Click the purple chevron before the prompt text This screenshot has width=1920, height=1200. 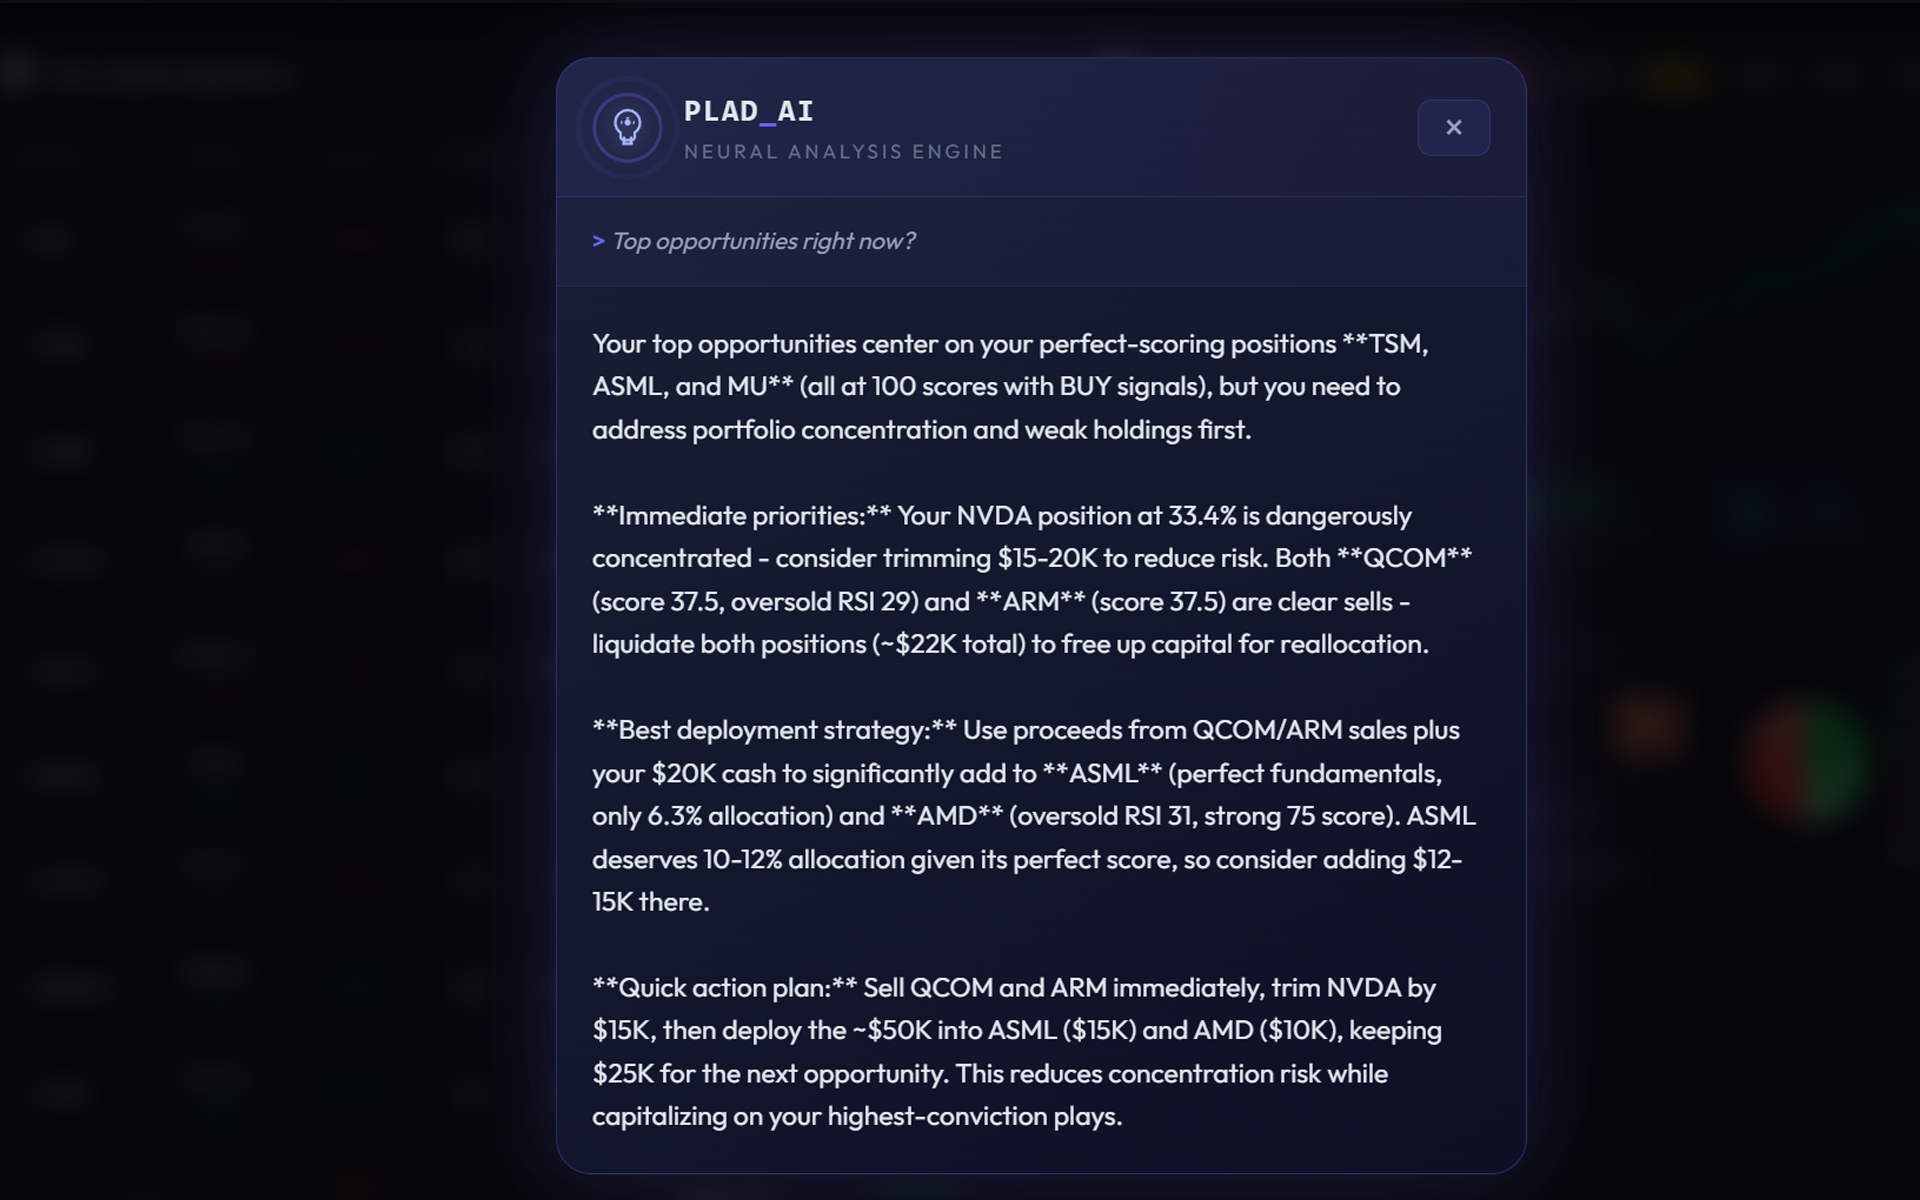597,241
